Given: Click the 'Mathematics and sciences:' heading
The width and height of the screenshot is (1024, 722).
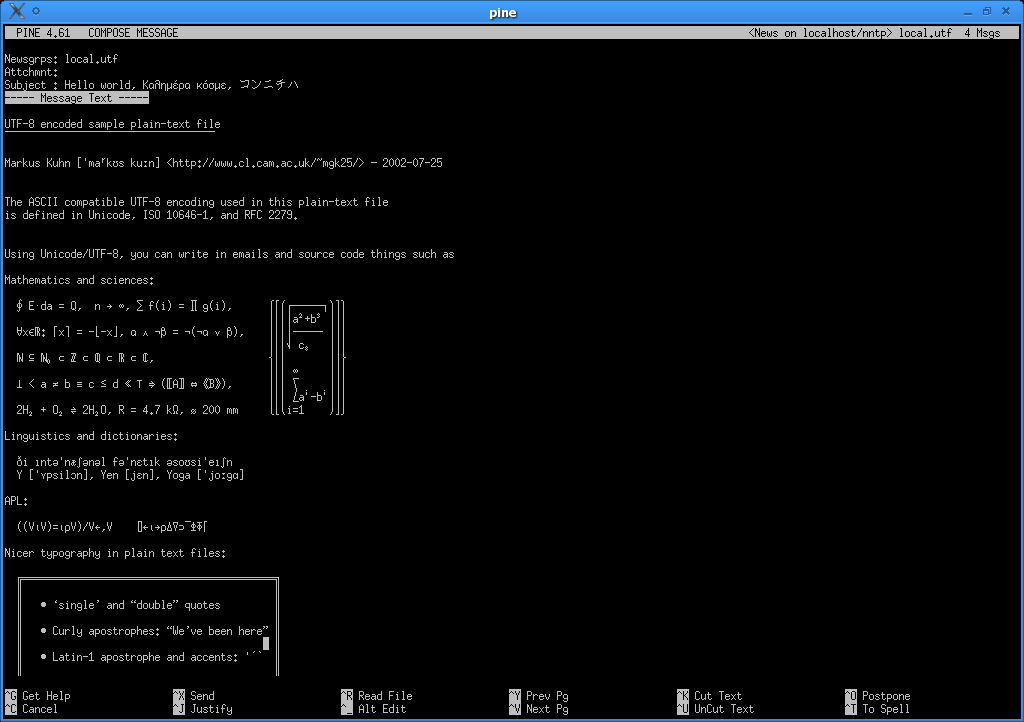Looking at the screenshot, I should [79, 280].
